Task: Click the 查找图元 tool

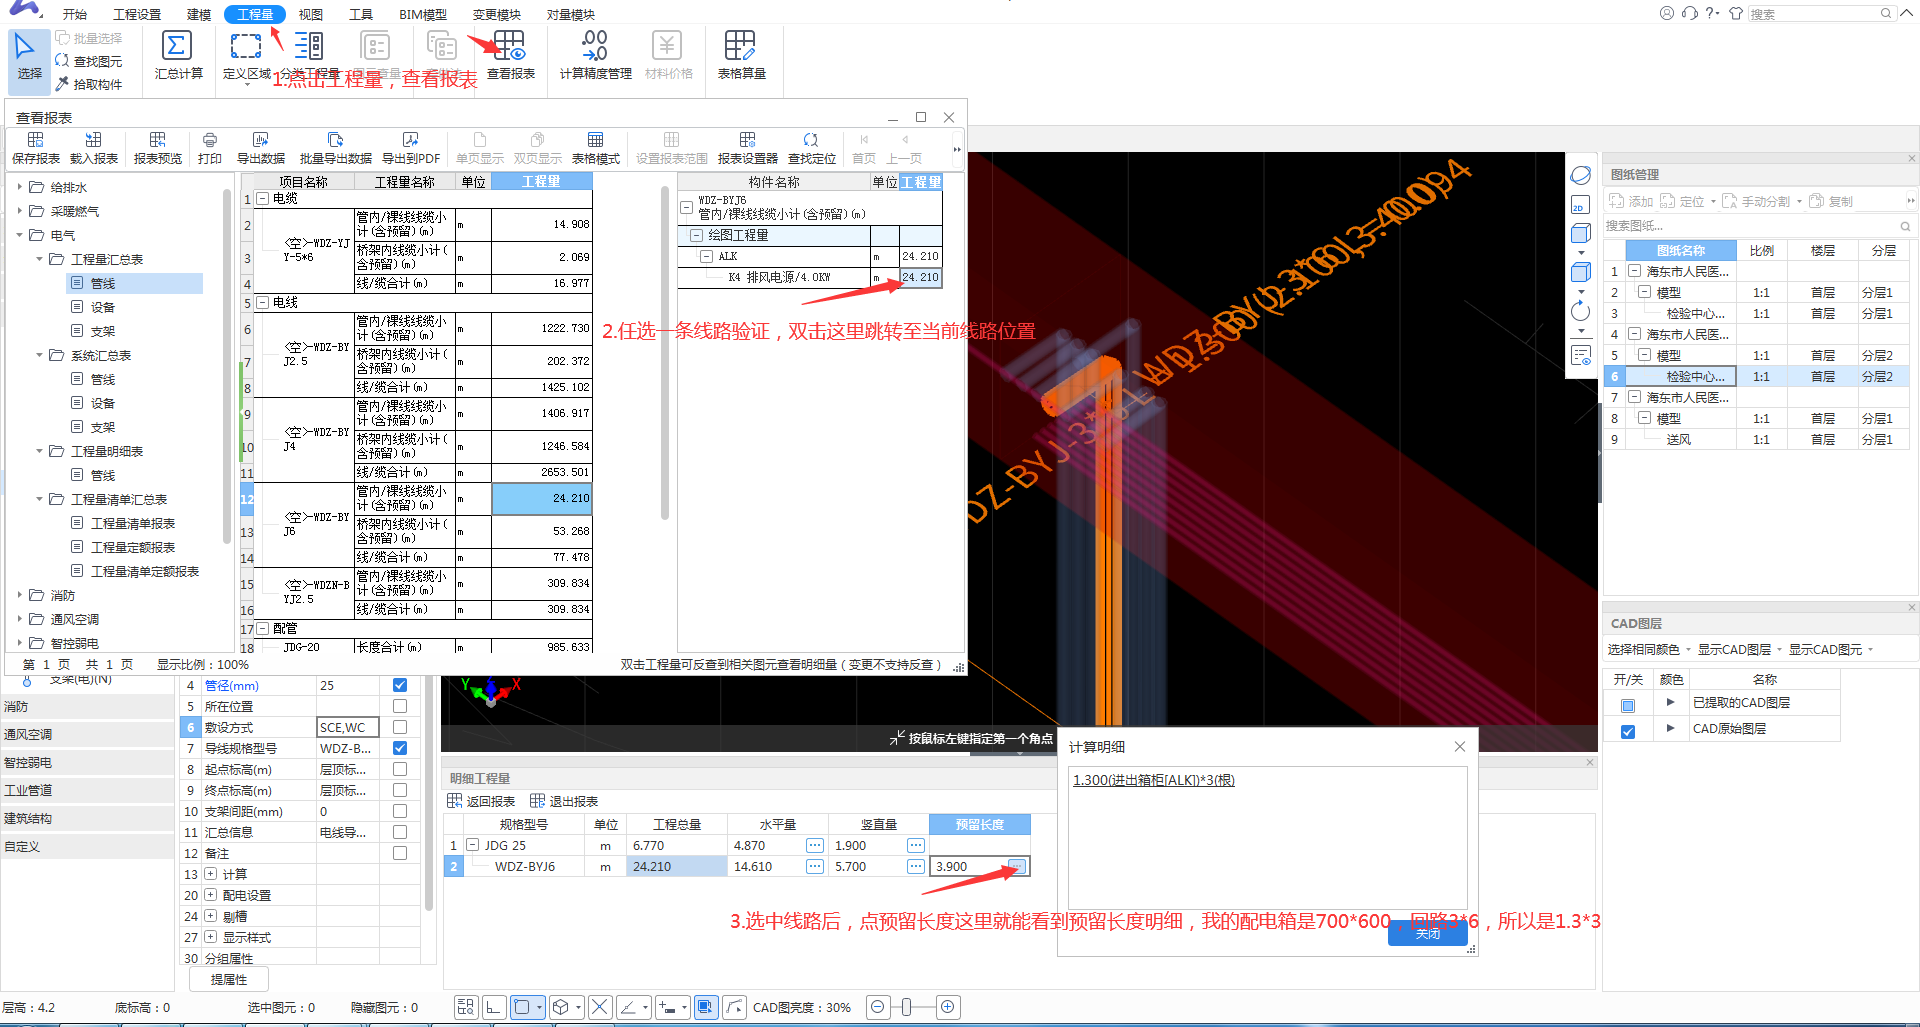Action: [x=89, y=61]
